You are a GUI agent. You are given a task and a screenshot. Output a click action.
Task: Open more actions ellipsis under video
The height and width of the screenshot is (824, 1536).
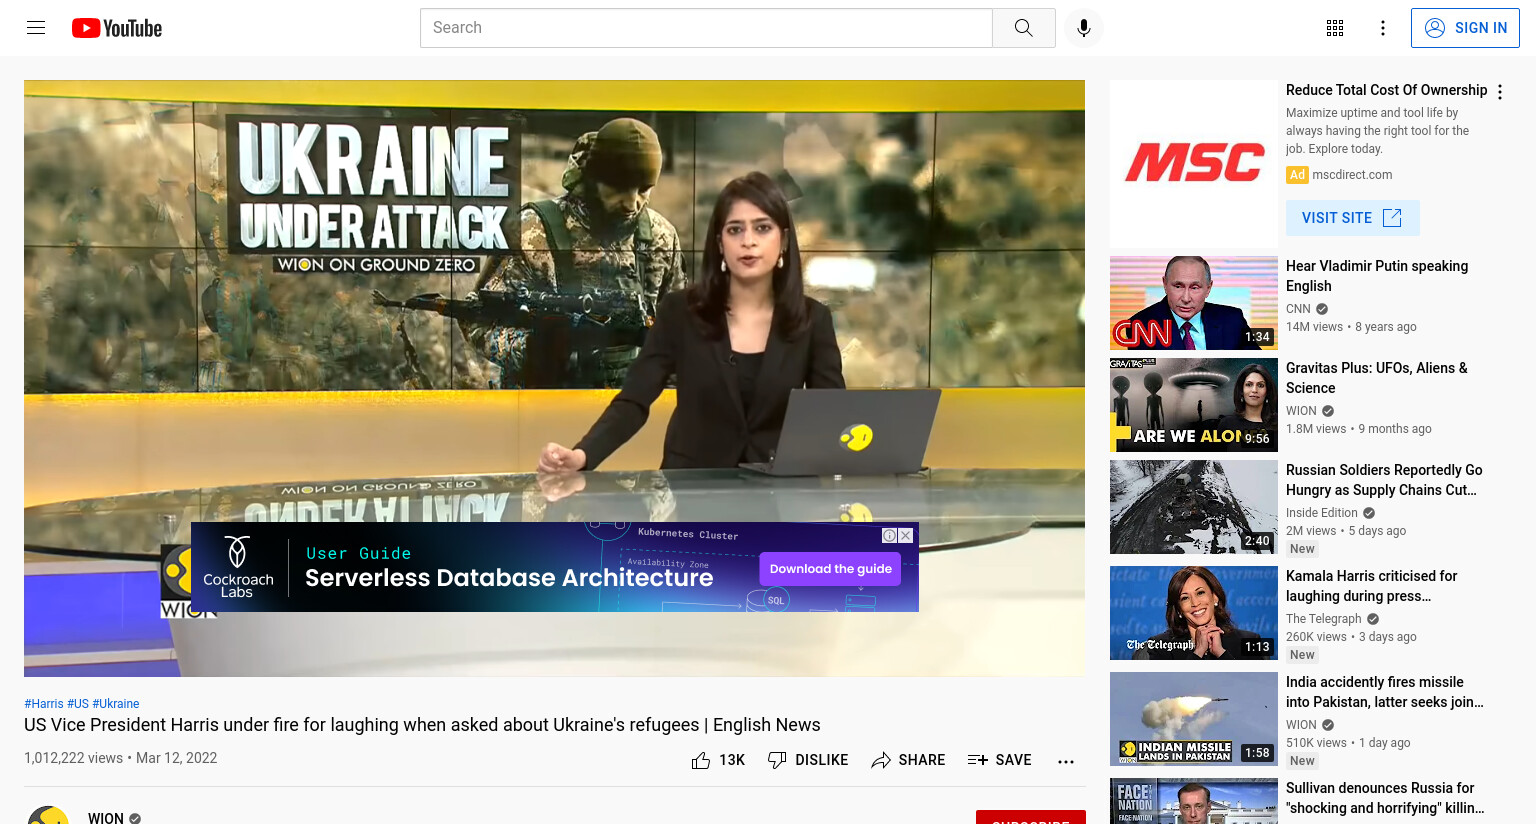1066,761
